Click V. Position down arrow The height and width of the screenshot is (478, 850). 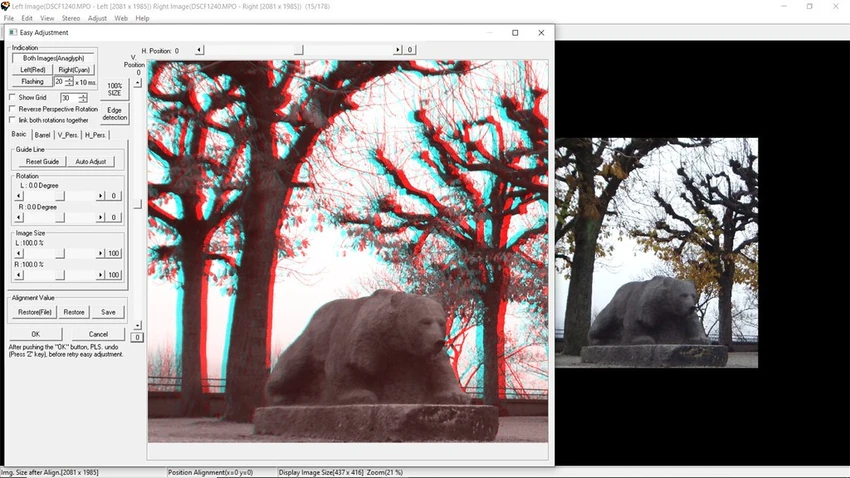138,325
